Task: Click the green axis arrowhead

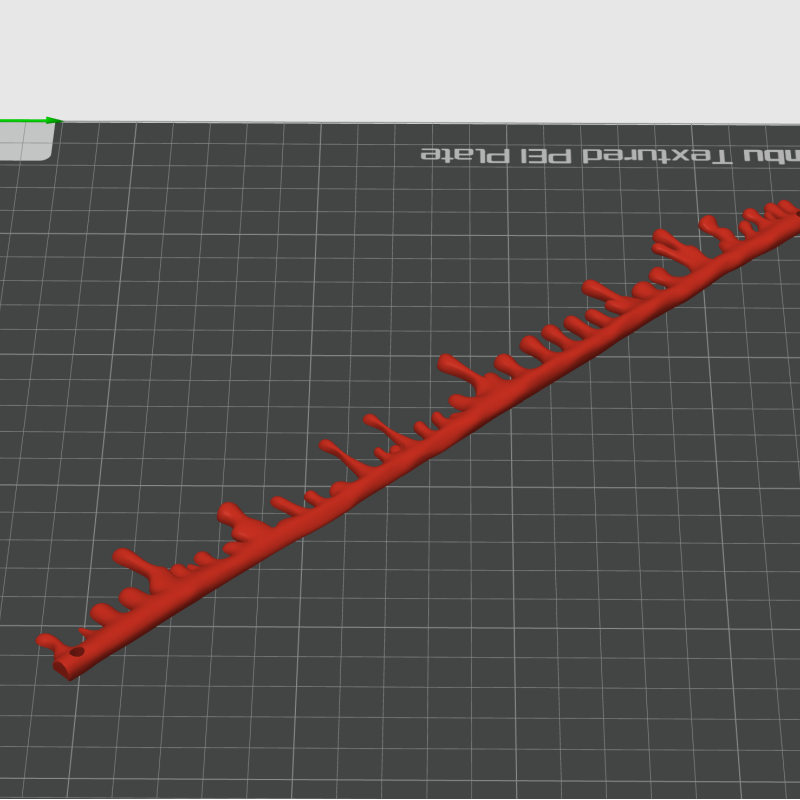Action: [54, 121]
